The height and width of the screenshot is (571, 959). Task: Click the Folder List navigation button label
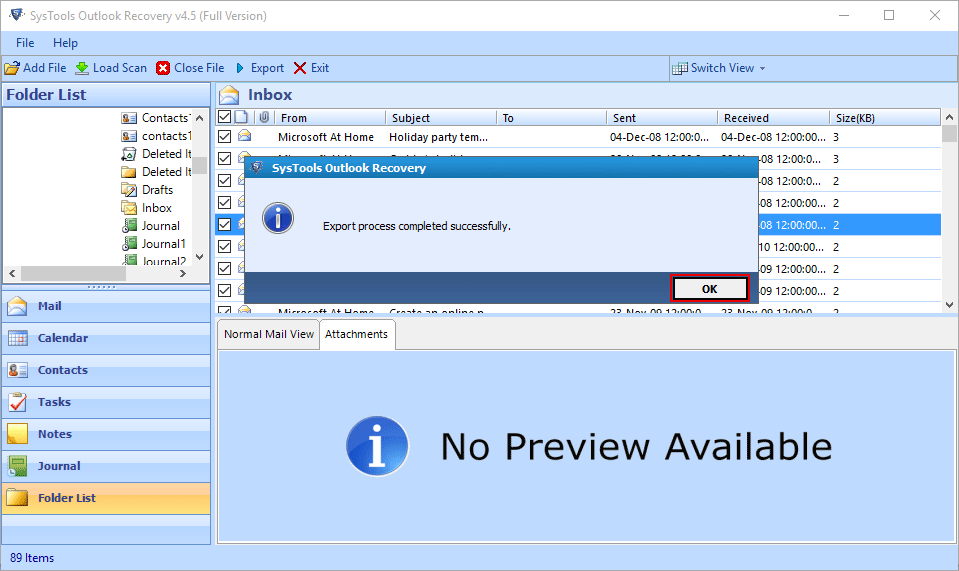coord(67,498)
